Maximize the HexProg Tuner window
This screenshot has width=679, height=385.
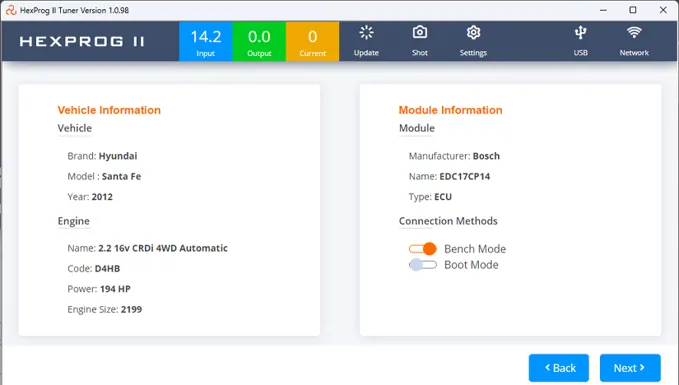(633, 10)
